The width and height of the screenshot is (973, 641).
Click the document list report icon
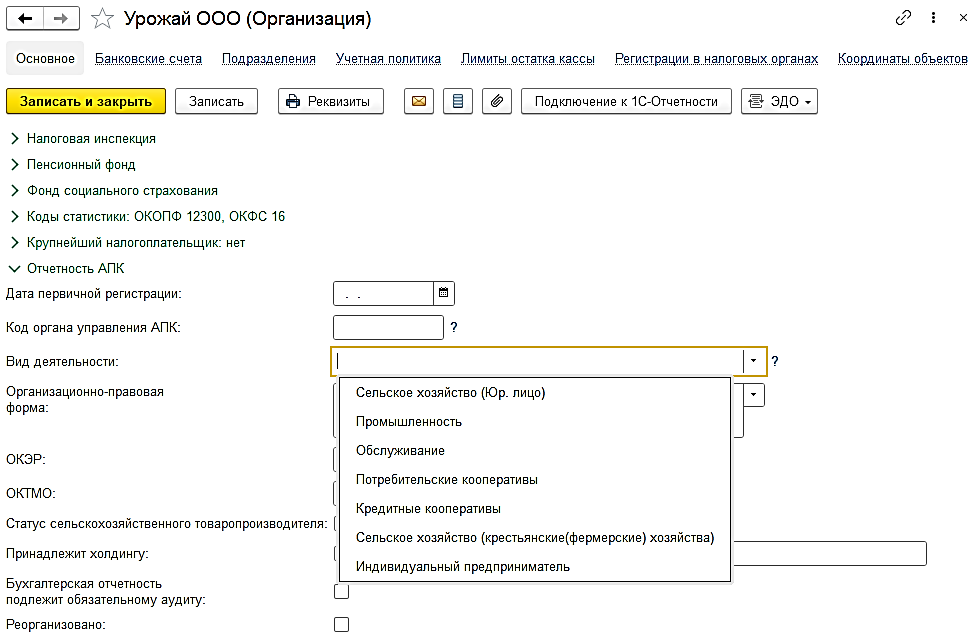click(x=457, y=101)
